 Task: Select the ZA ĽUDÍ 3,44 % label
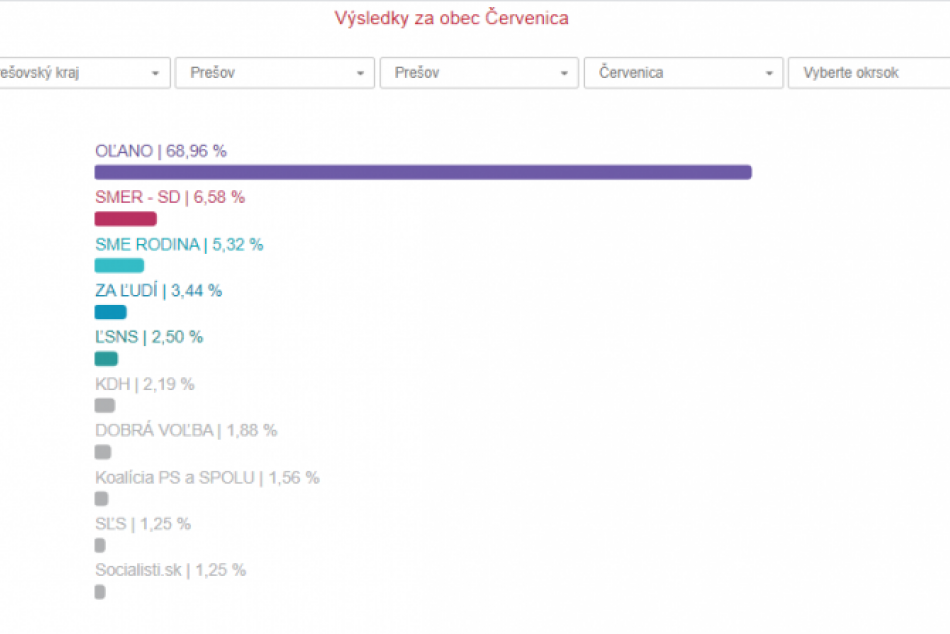point(158,291)
